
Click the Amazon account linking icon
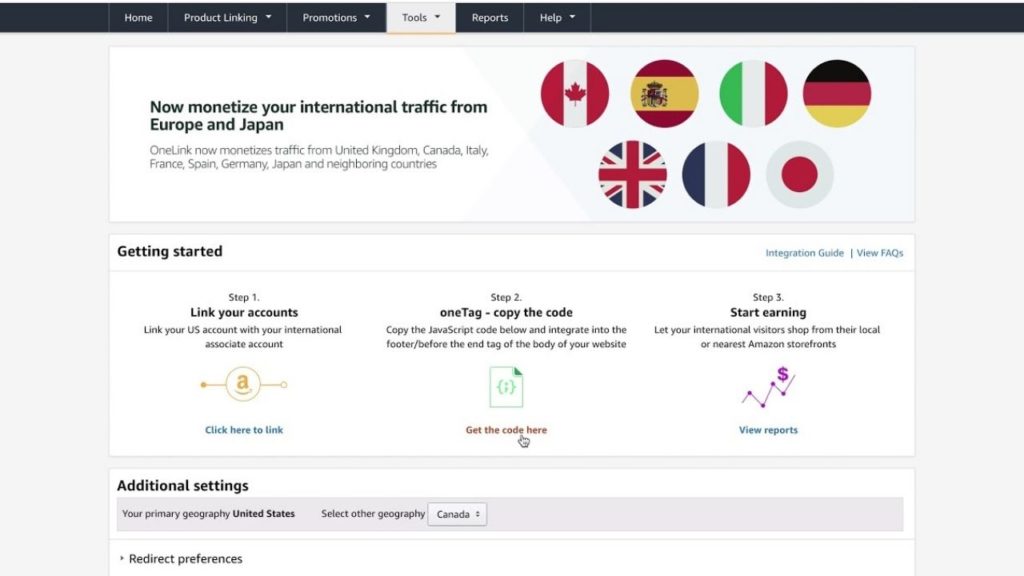click(243, 384)
